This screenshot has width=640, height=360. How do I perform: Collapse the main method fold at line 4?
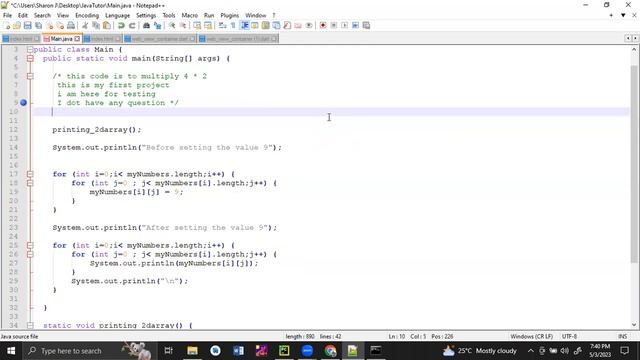tap(30, 58)
